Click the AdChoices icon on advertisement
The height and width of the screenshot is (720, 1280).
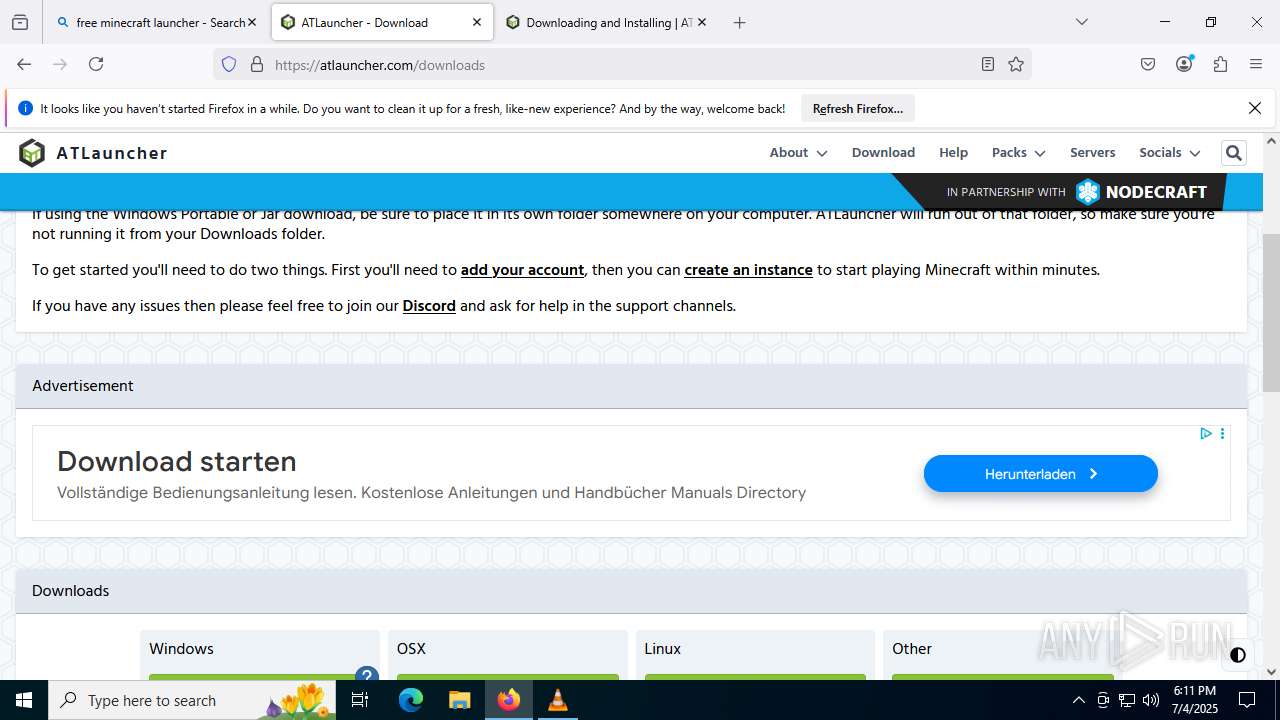[x=1206, y=433]
